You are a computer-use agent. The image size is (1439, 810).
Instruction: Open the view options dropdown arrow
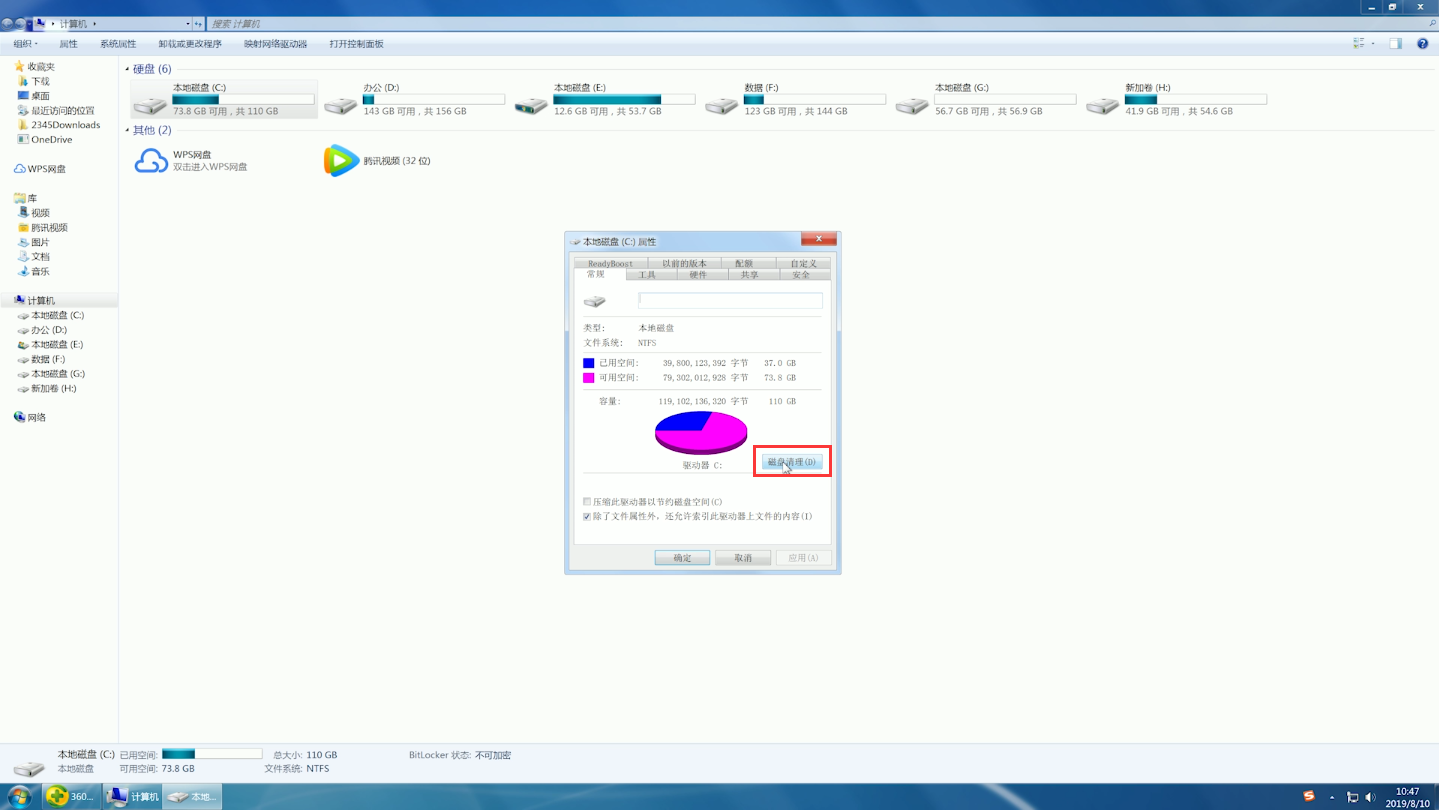point(1373,44)
